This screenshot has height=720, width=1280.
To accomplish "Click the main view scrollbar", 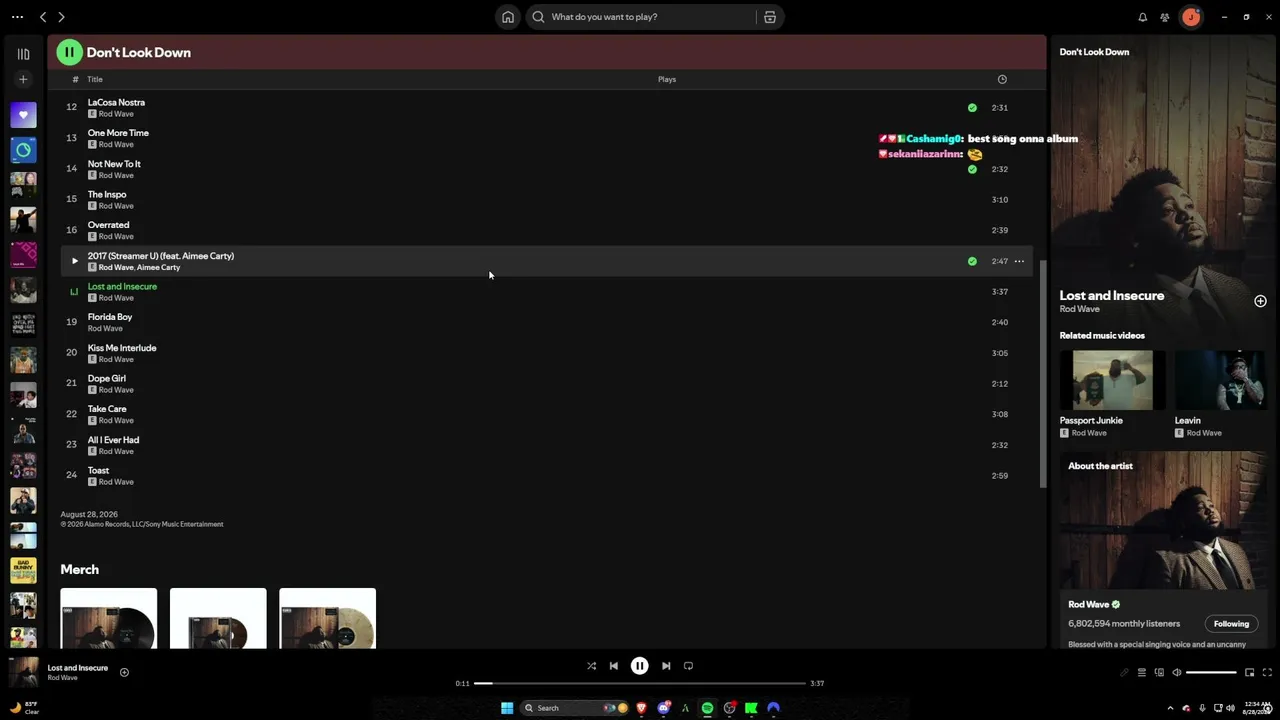I will click(x=1043, y=375).
